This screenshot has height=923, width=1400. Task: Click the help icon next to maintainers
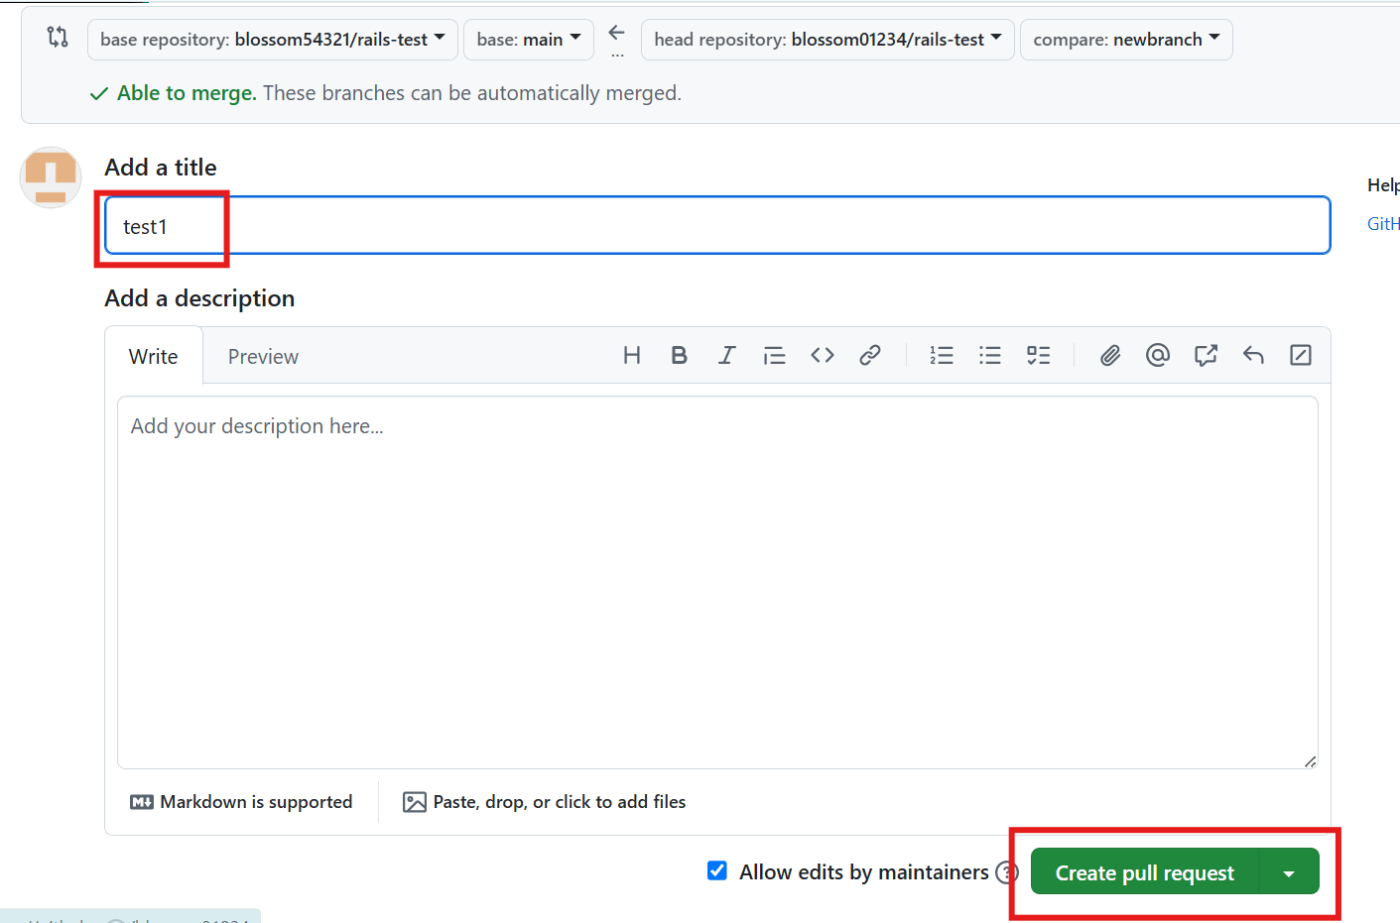click(1006, 873)
